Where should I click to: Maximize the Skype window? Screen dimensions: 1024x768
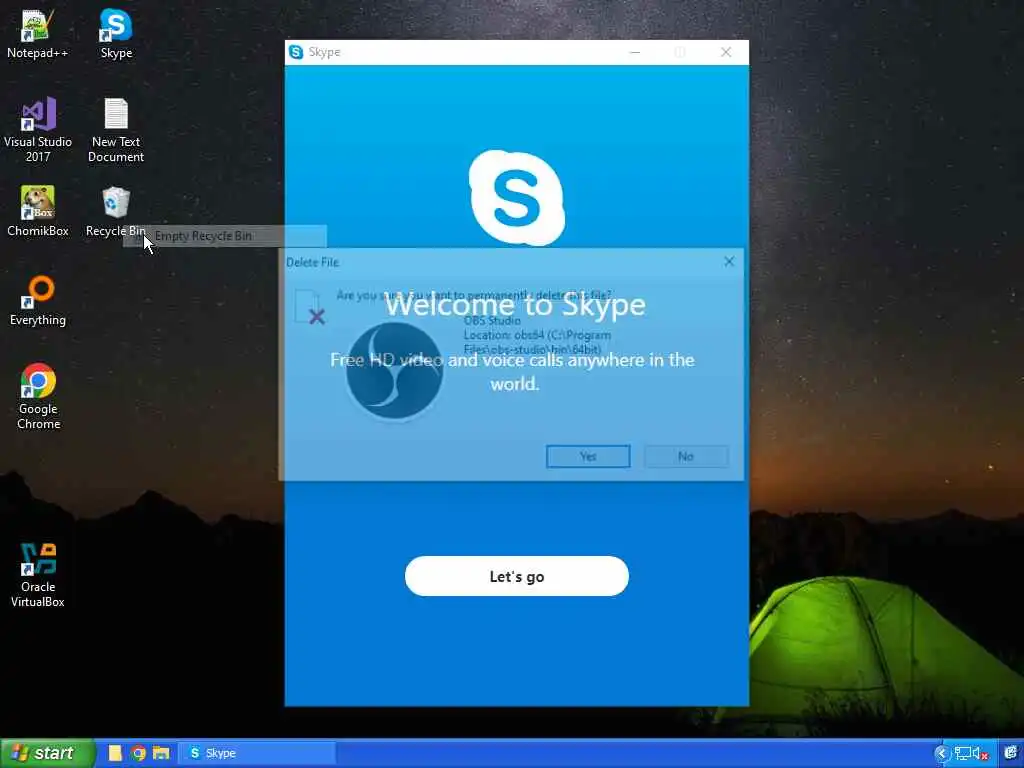pyautogui.click(x=680, y=52)
